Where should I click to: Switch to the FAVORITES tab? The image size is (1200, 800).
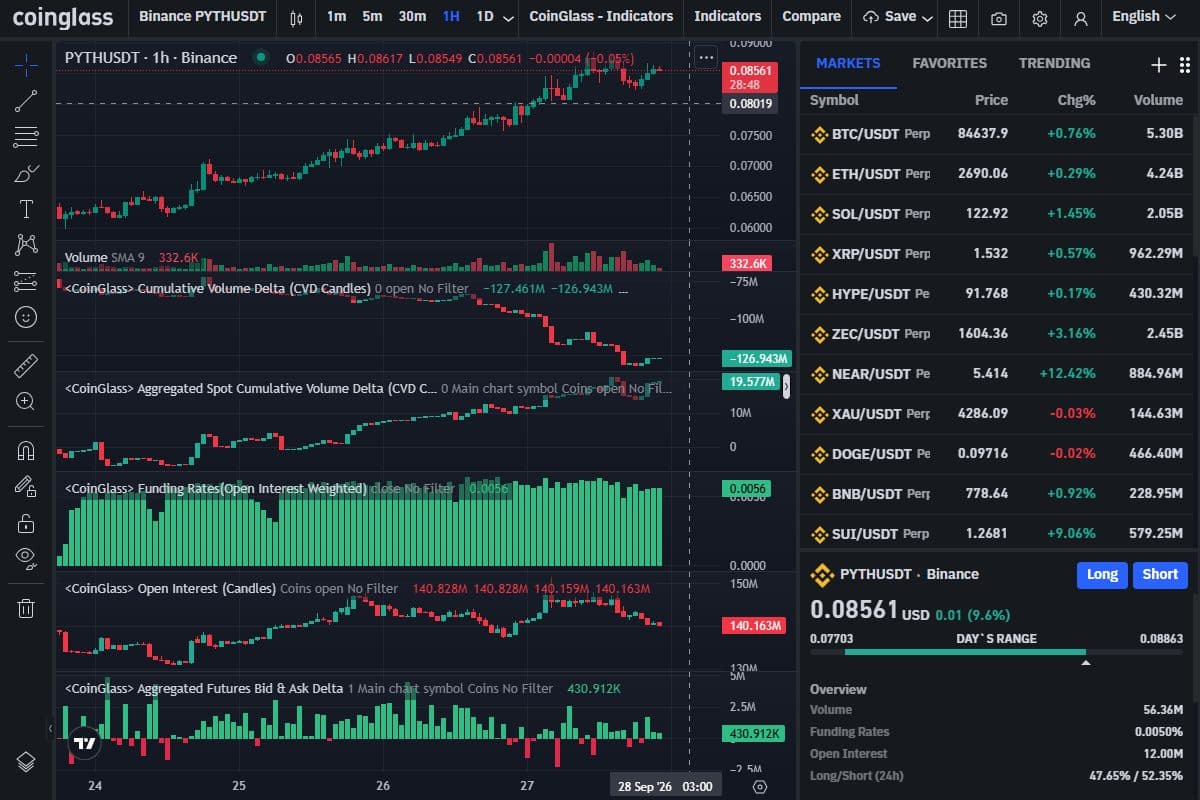point(949,63)
